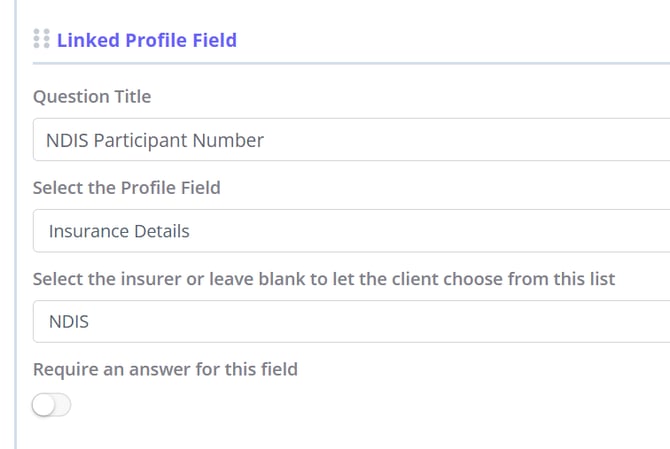Grab the drag handle beside Linked Profile Field

point(41,39)
